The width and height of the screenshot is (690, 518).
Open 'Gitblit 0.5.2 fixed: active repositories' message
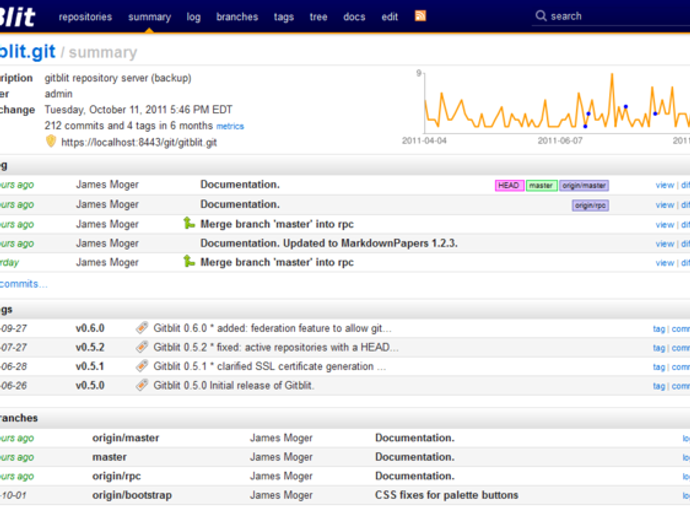tap(276, 347)
